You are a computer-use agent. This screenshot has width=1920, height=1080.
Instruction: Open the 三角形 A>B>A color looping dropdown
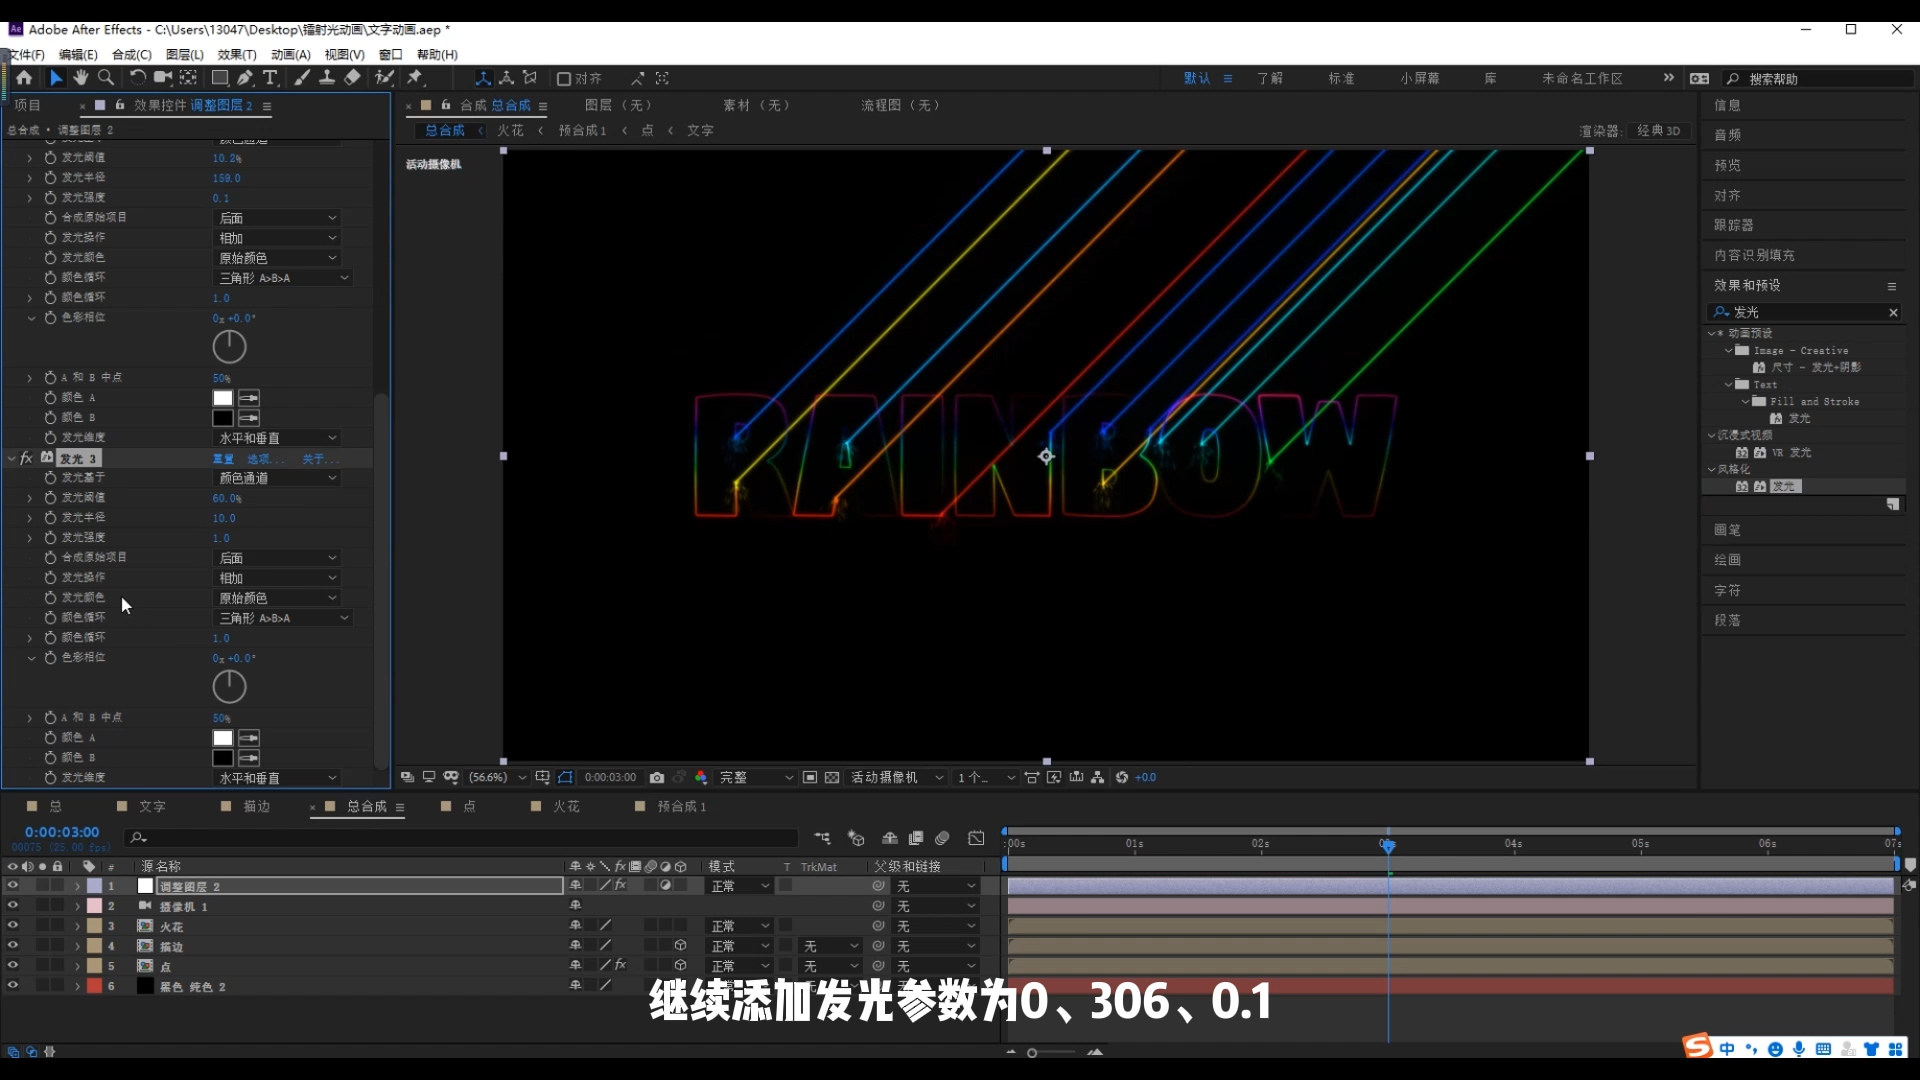tap(284, 277)
